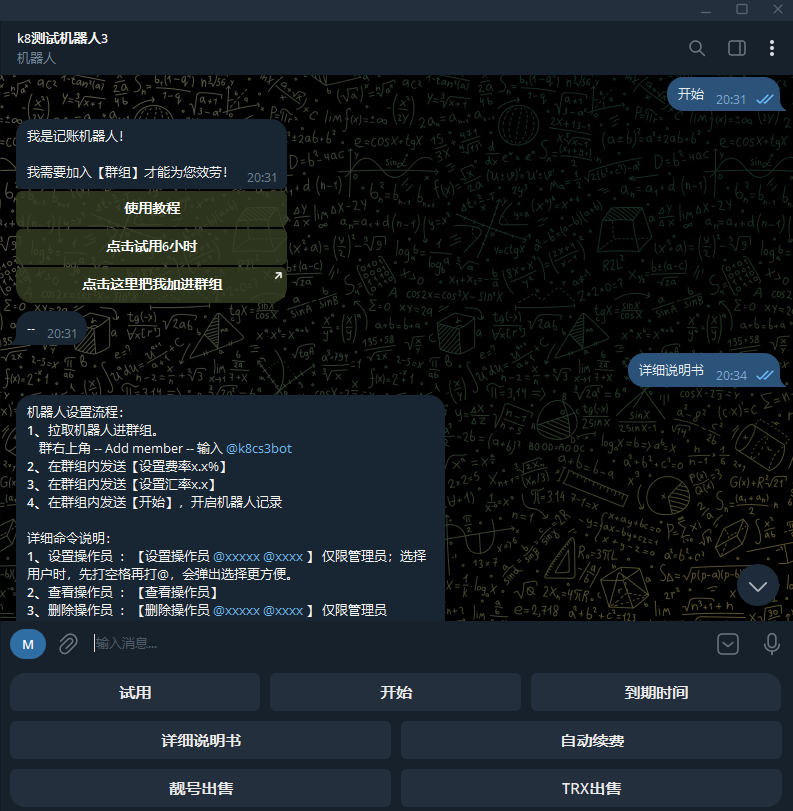Viewport: 793px width, 811px height.
Task: Toggle the bot keyboard icon in input bar
Action: (x=728, y=644)
